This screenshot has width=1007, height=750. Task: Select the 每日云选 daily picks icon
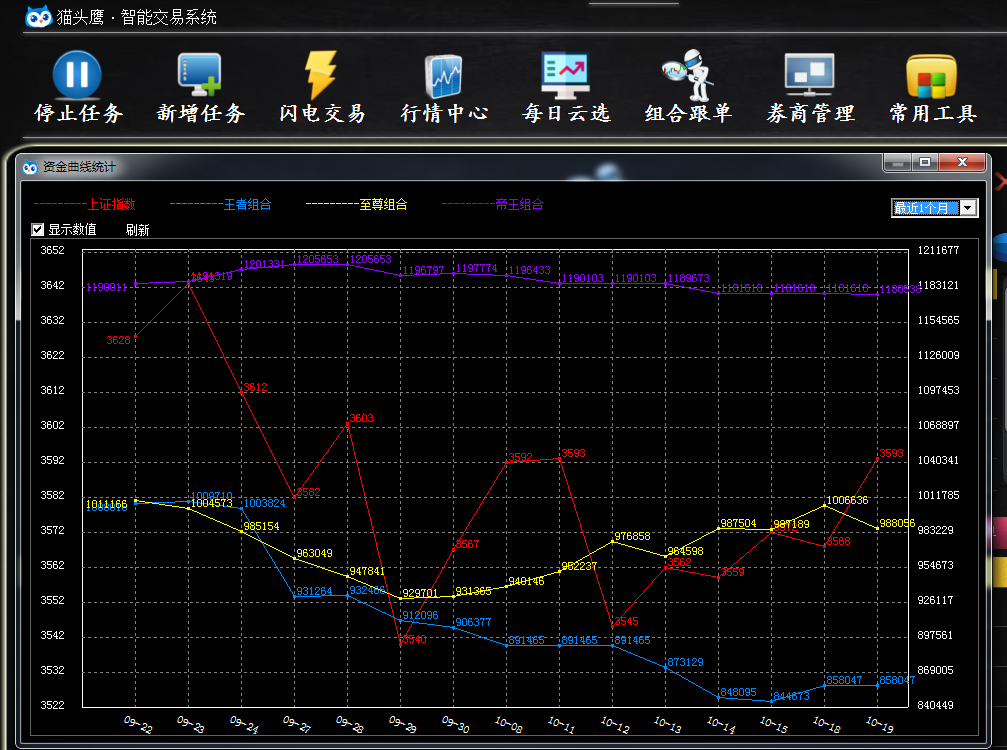(566, 75)
